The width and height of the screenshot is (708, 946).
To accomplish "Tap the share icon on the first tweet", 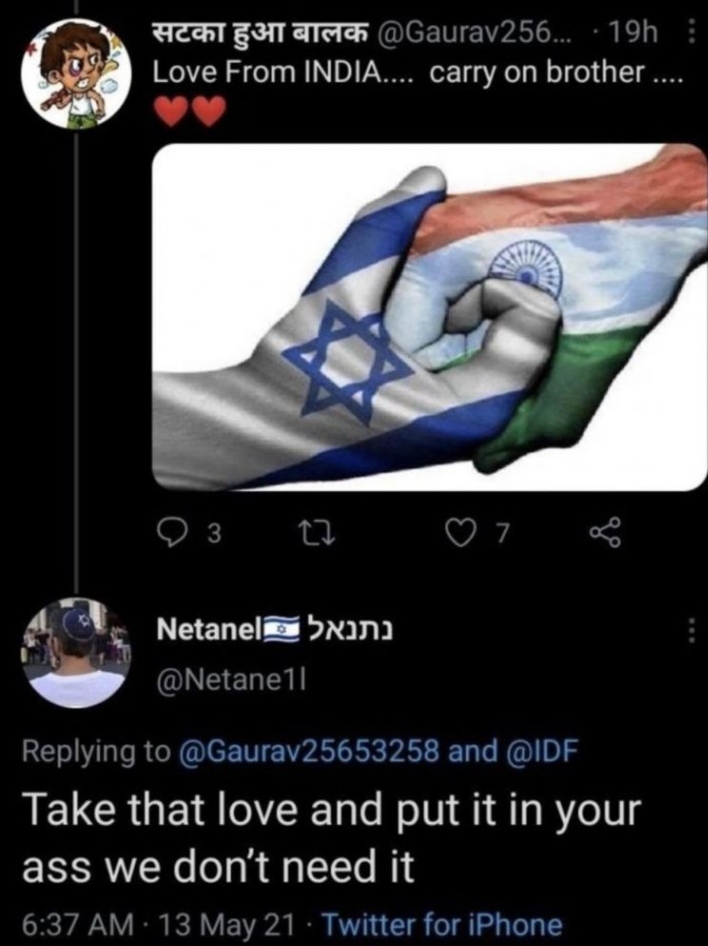I will (x=604, y=533).
